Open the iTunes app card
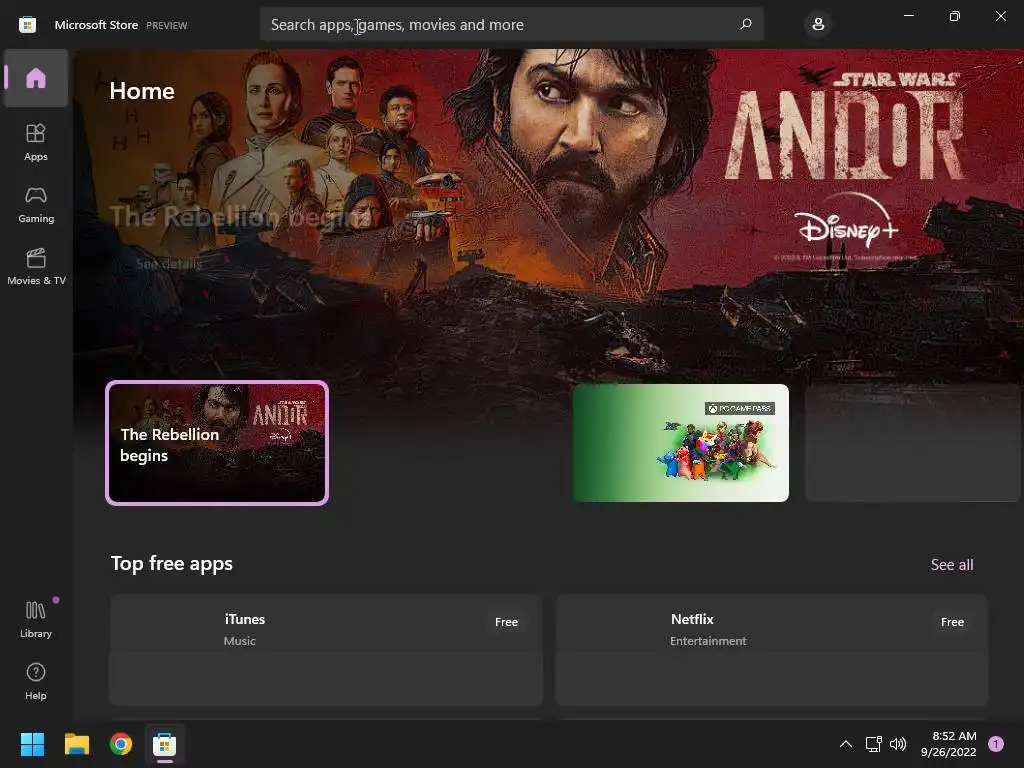This screenshot has width=1024, height=768. coord(325,650)
